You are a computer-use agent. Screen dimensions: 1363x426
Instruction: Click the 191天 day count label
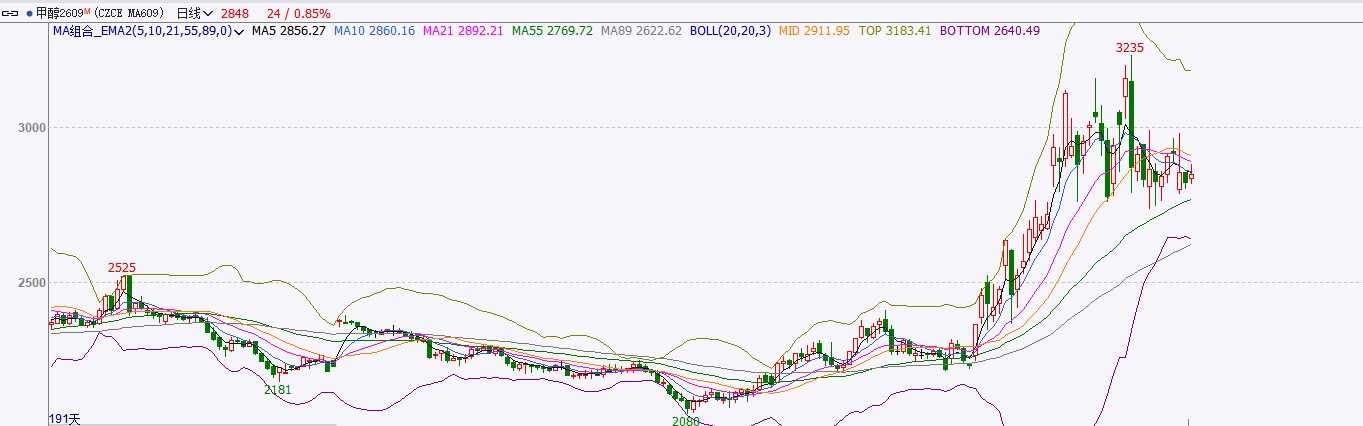[64, 419]
